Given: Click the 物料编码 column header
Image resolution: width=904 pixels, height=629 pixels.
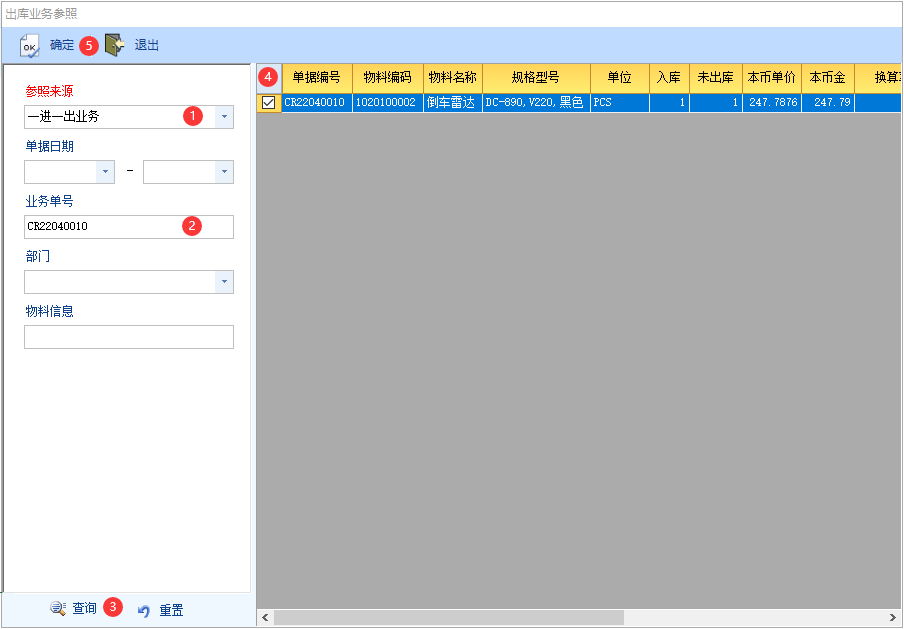Looking at the screenshot, I should tap(387, 77).
